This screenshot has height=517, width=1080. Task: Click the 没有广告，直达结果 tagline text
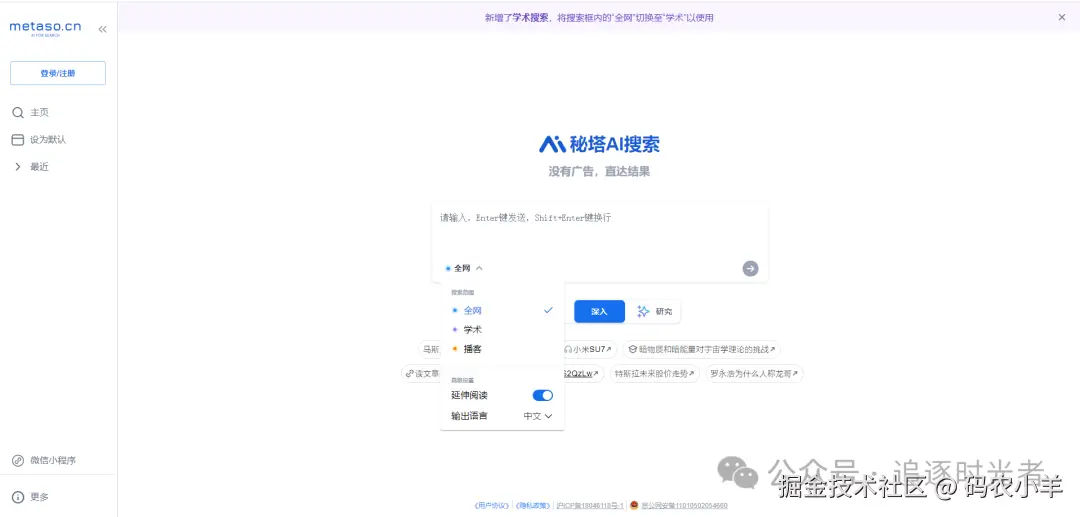(x=599, y=171)
